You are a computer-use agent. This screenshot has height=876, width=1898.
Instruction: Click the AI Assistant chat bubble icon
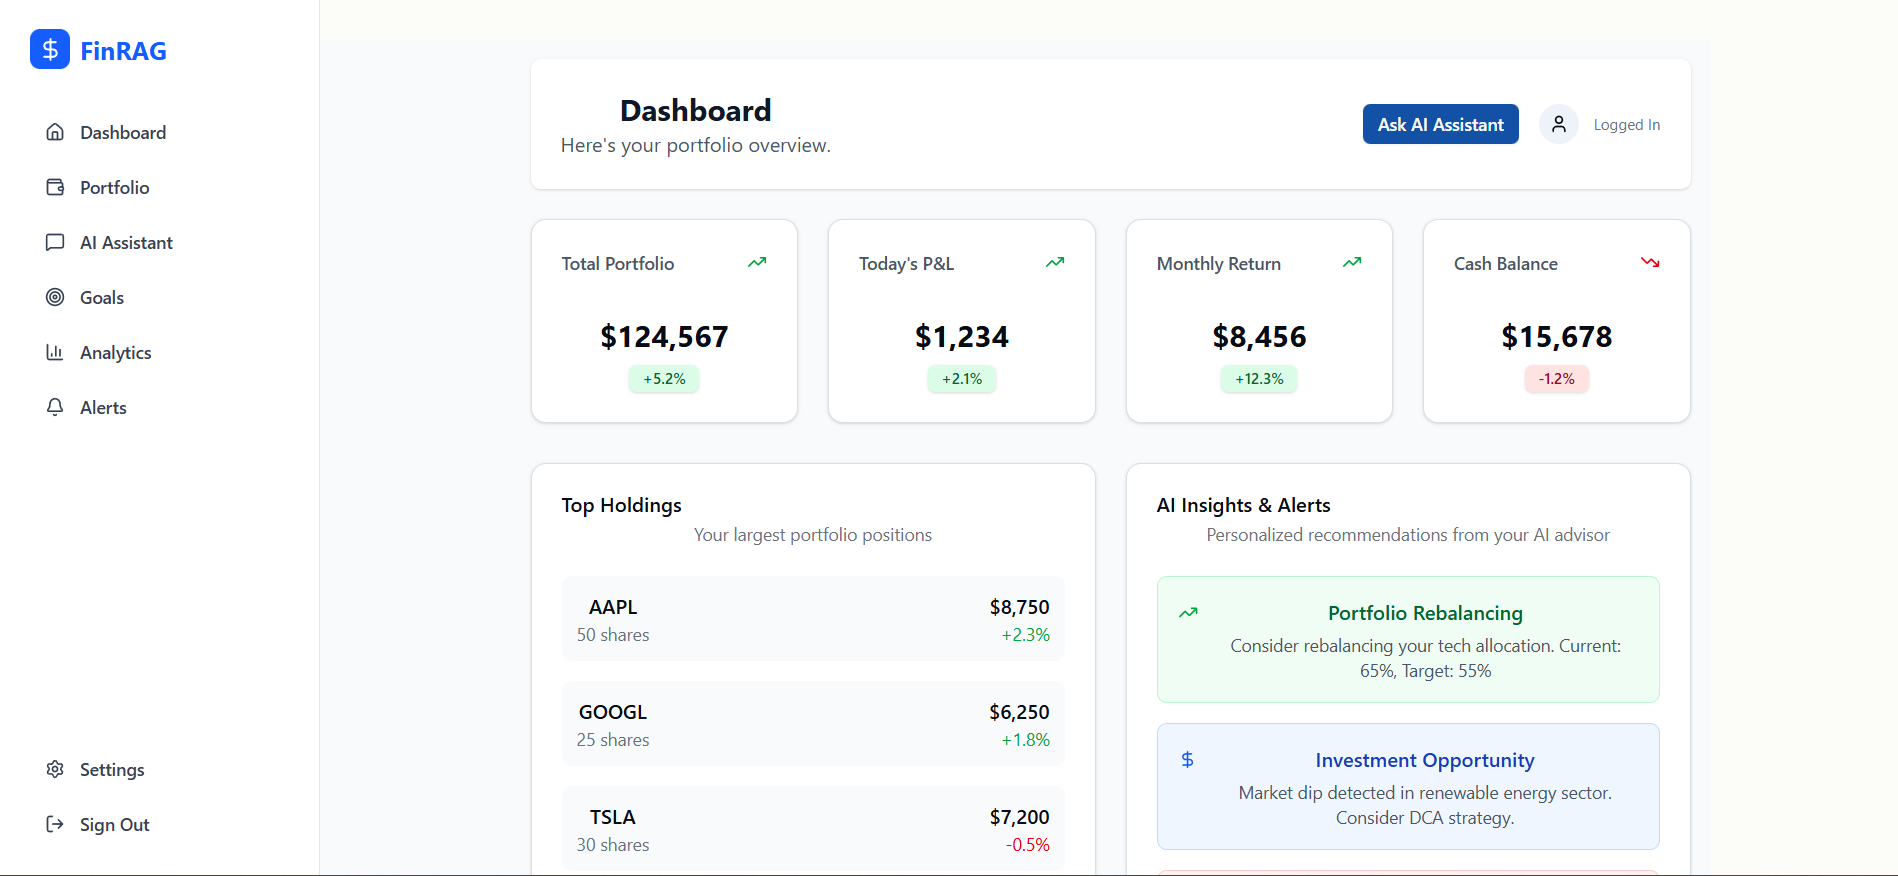coord(55,242)
